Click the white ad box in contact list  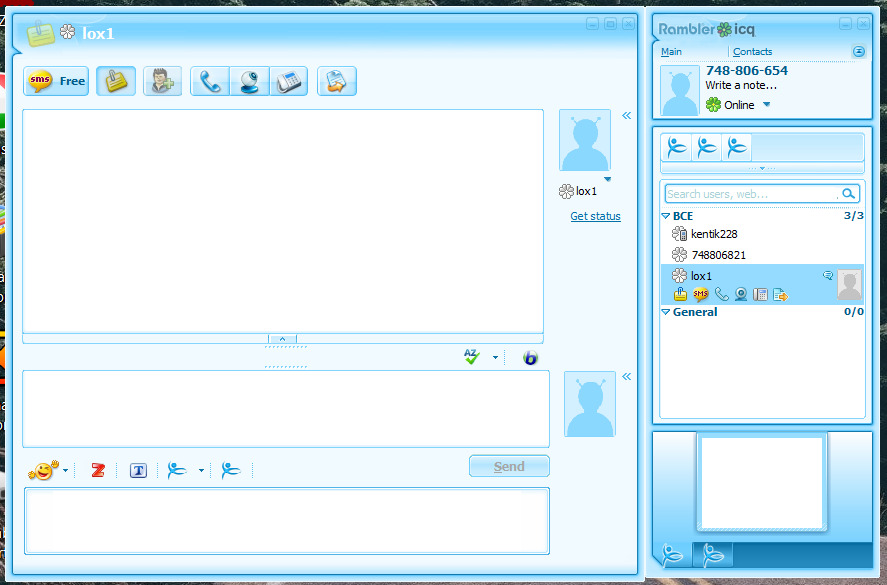tap(762, 483)
